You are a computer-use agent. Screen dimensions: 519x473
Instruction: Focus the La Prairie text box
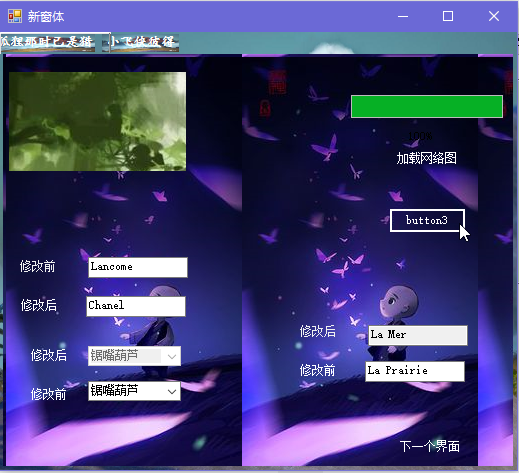415,371
